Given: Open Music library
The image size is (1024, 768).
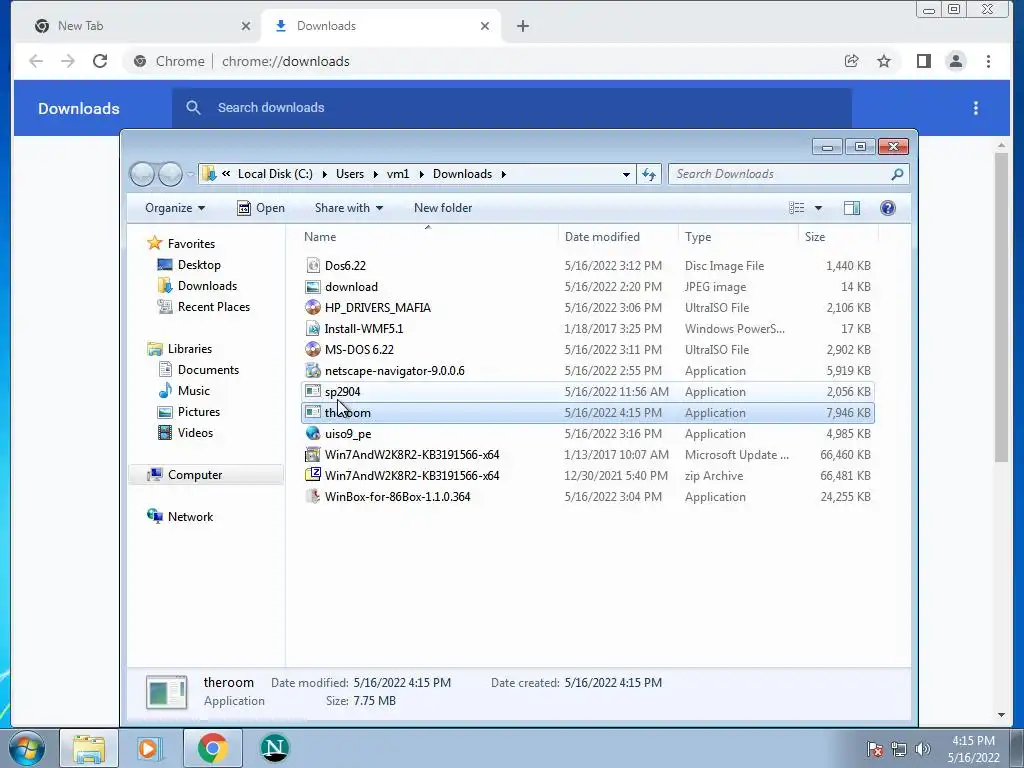Looking at the screenshot, I should 184,391.
